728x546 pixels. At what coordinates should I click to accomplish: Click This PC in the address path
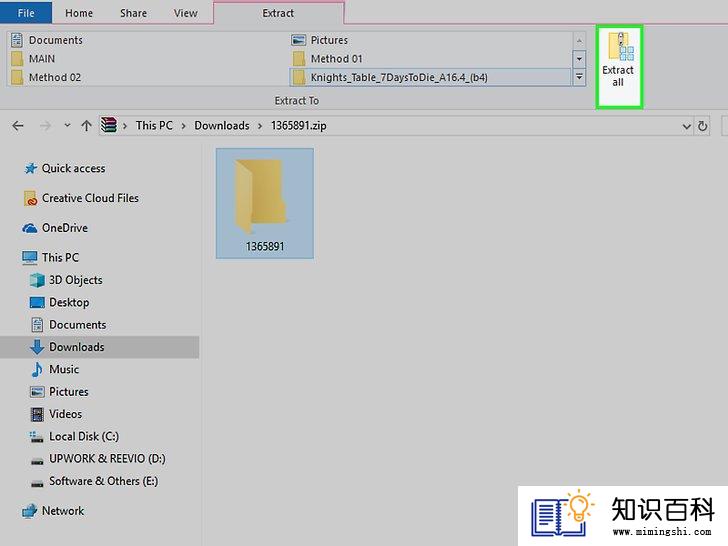(x=154, y=125)
